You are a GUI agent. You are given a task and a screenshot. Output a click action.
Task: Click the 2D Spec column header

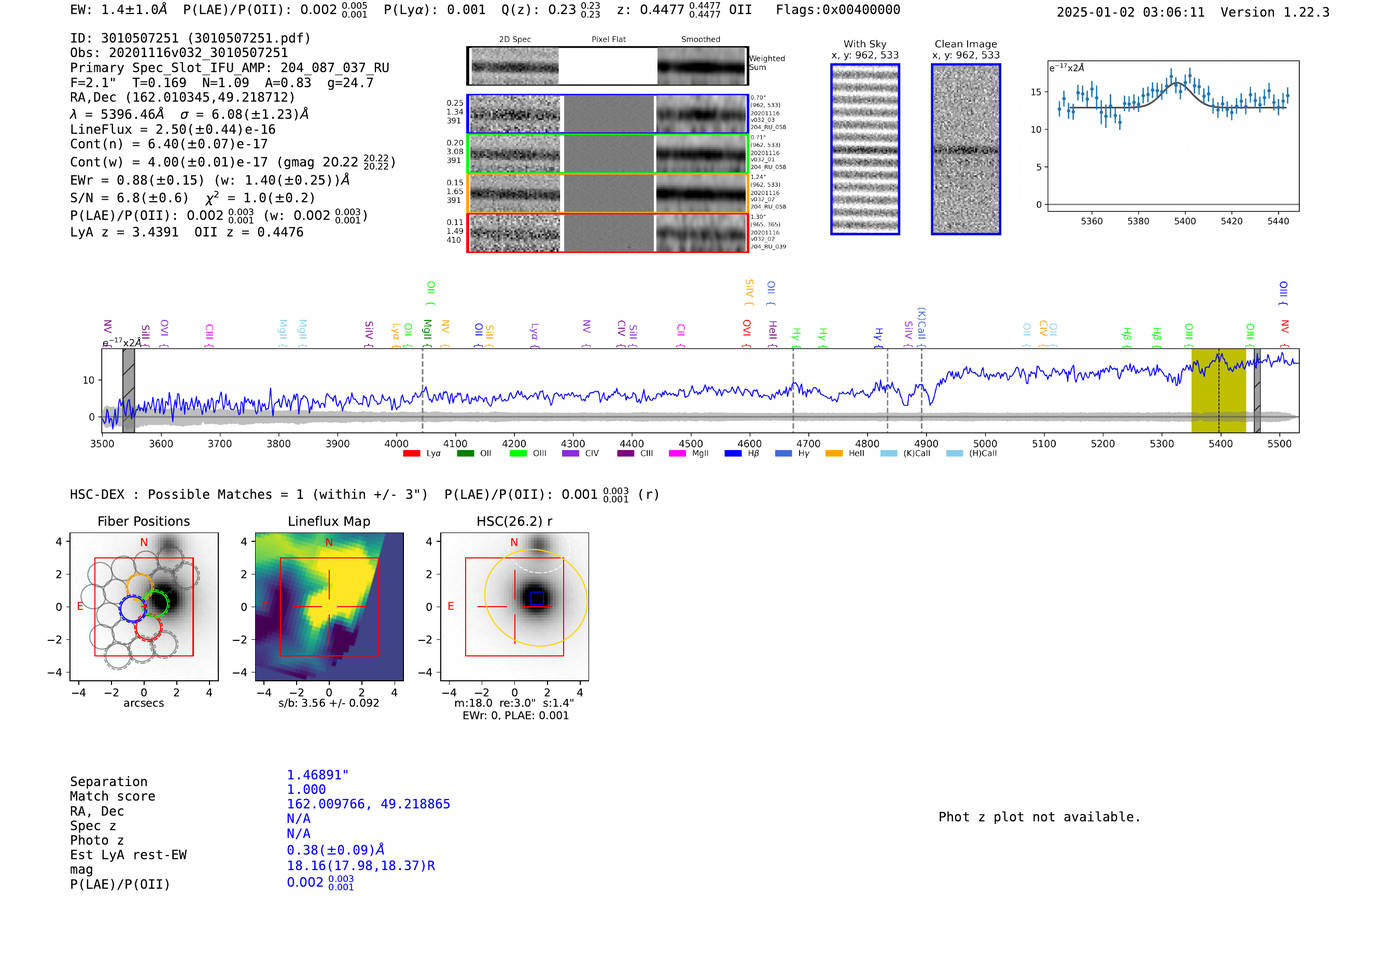pos(515,40)
